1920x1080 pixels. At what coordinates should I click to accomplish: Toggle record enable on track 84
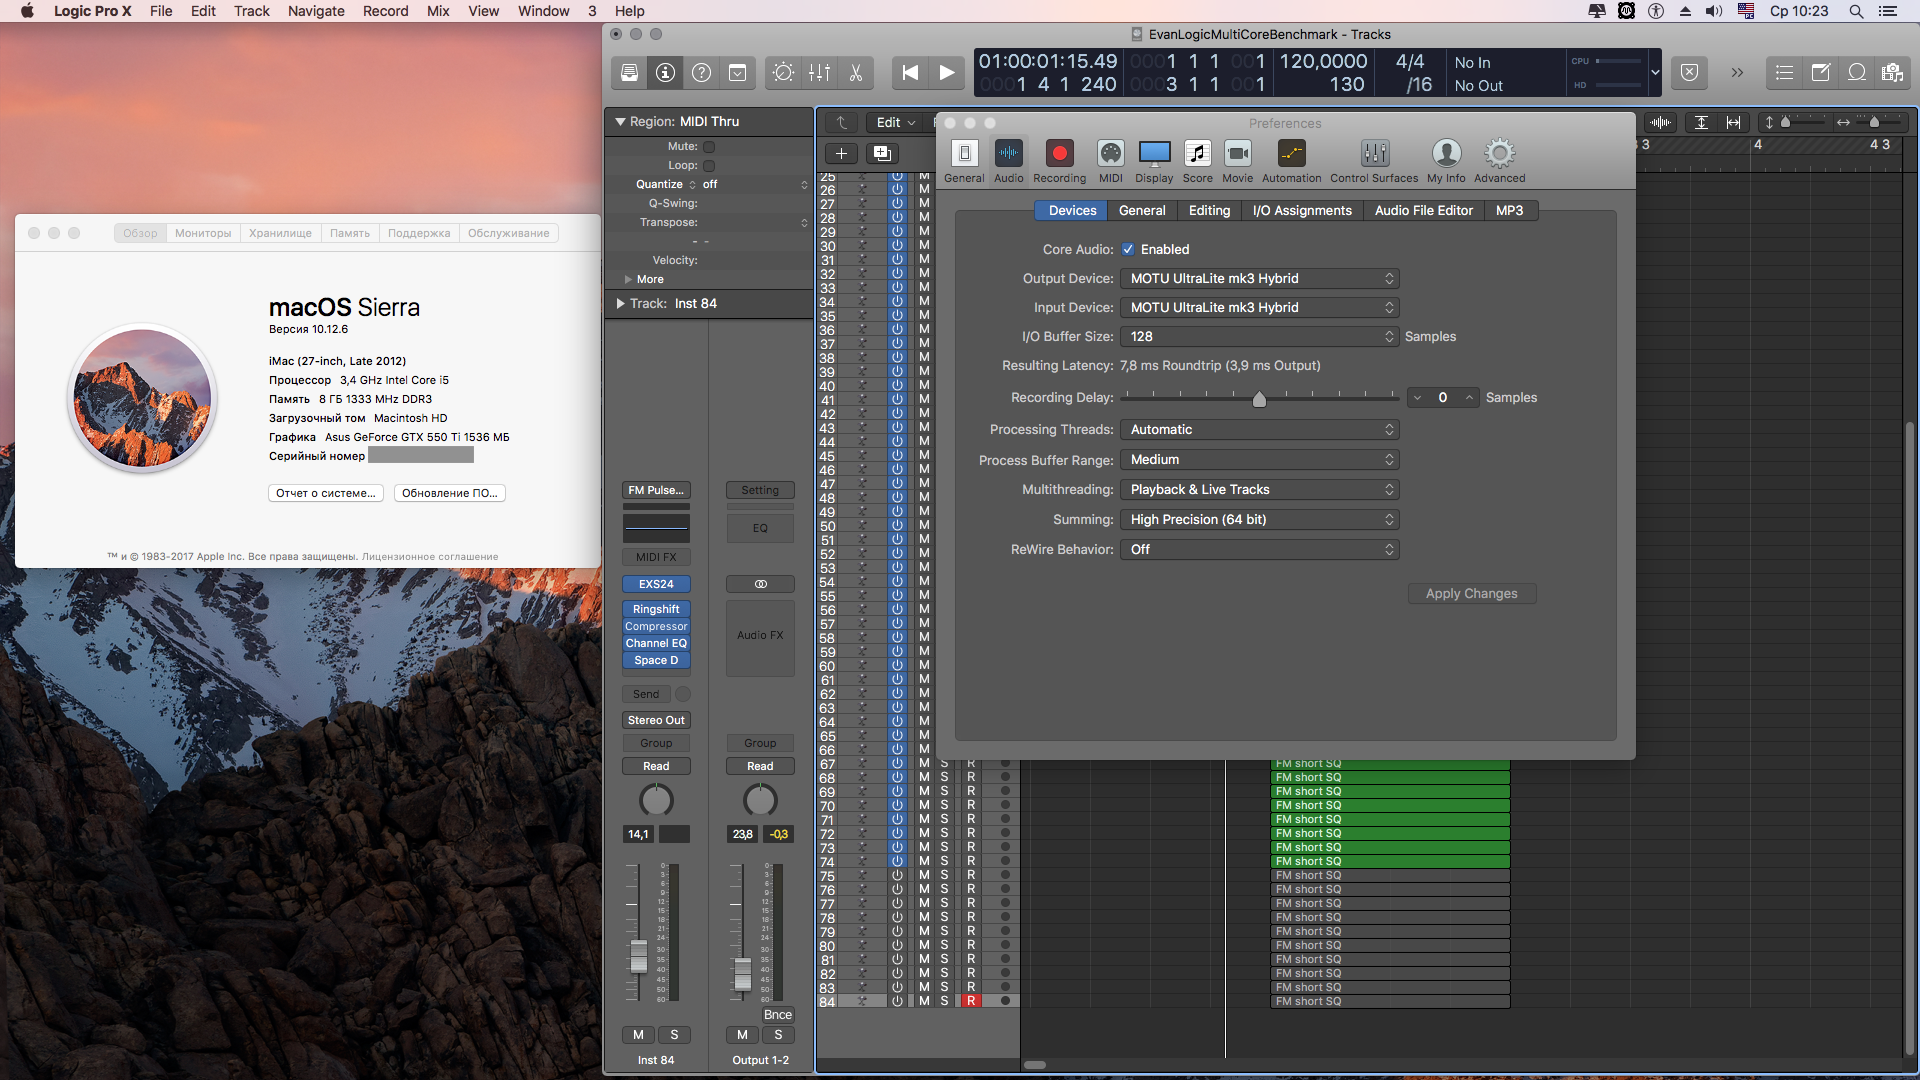click(x=970, y=1001)
